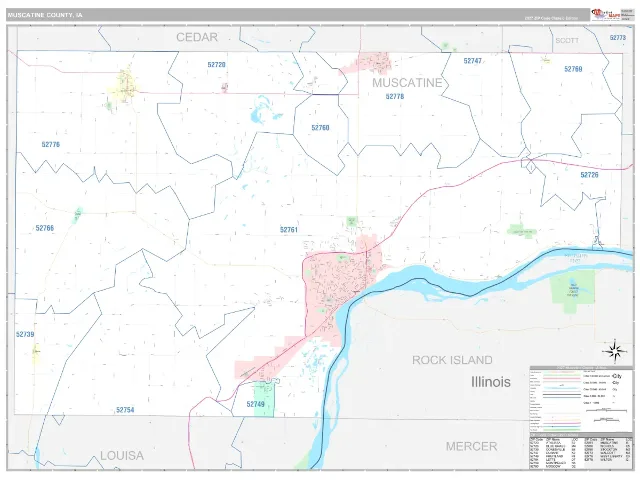Select the MUSCATINE COUNTY, IA title

click(45, 15)
